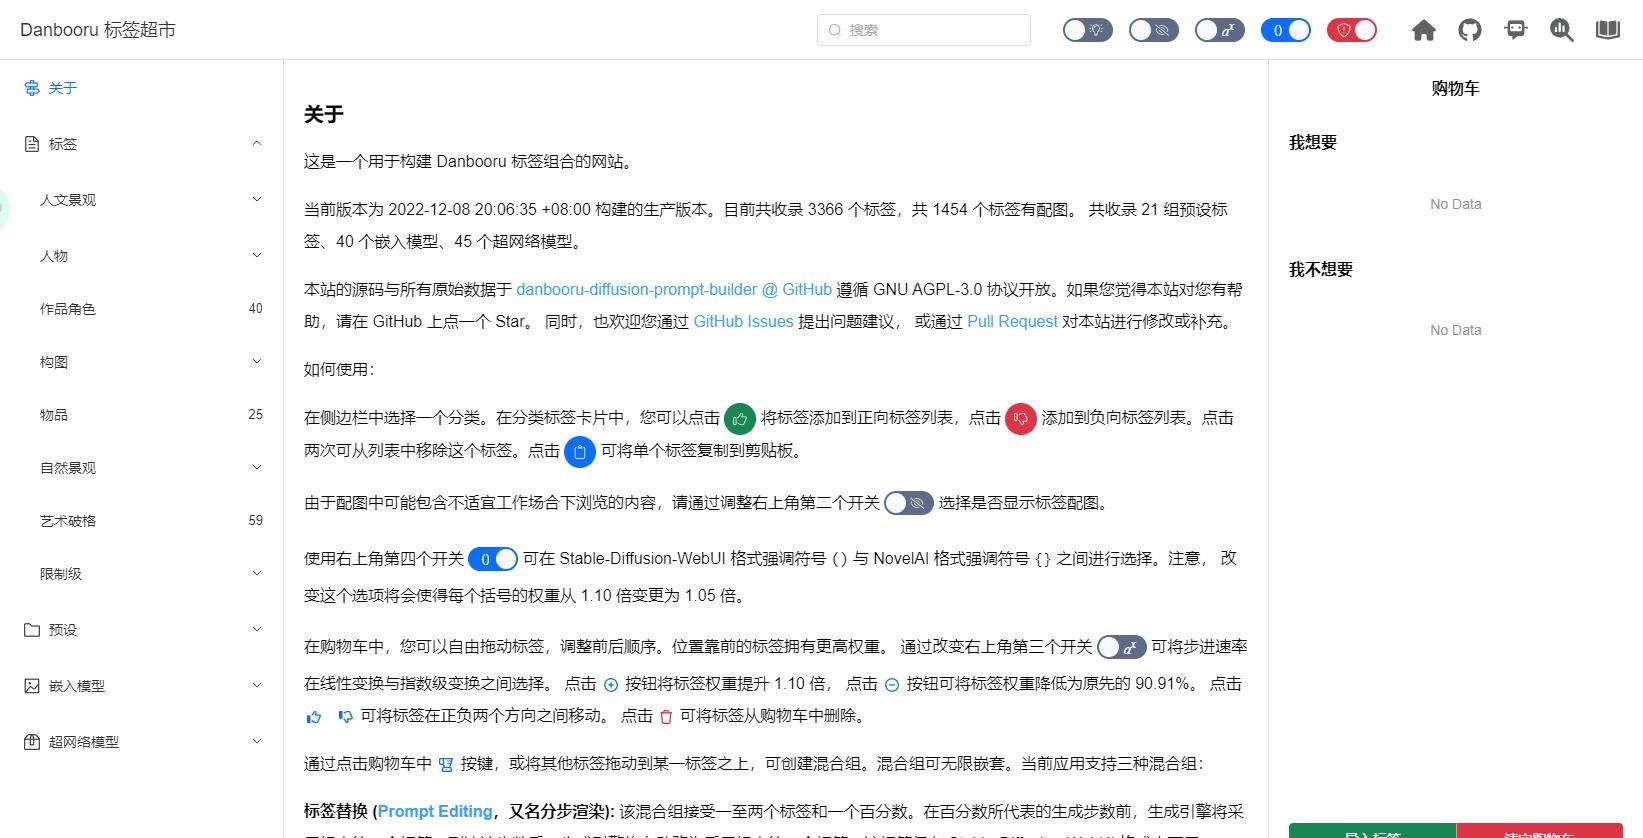Open the Prompt Editing link
The image size is (1643, 838).
pyautogui.click(x=435, y=812)
